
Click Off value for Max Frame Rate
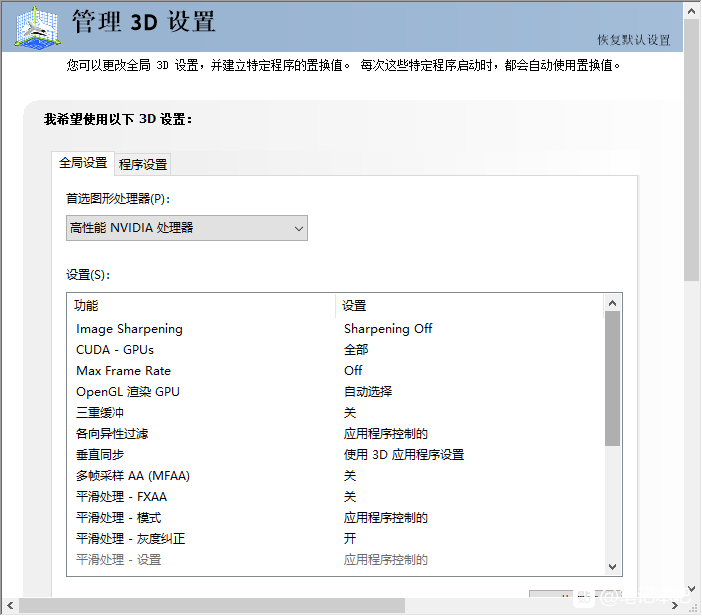click(x=353, y=371)
